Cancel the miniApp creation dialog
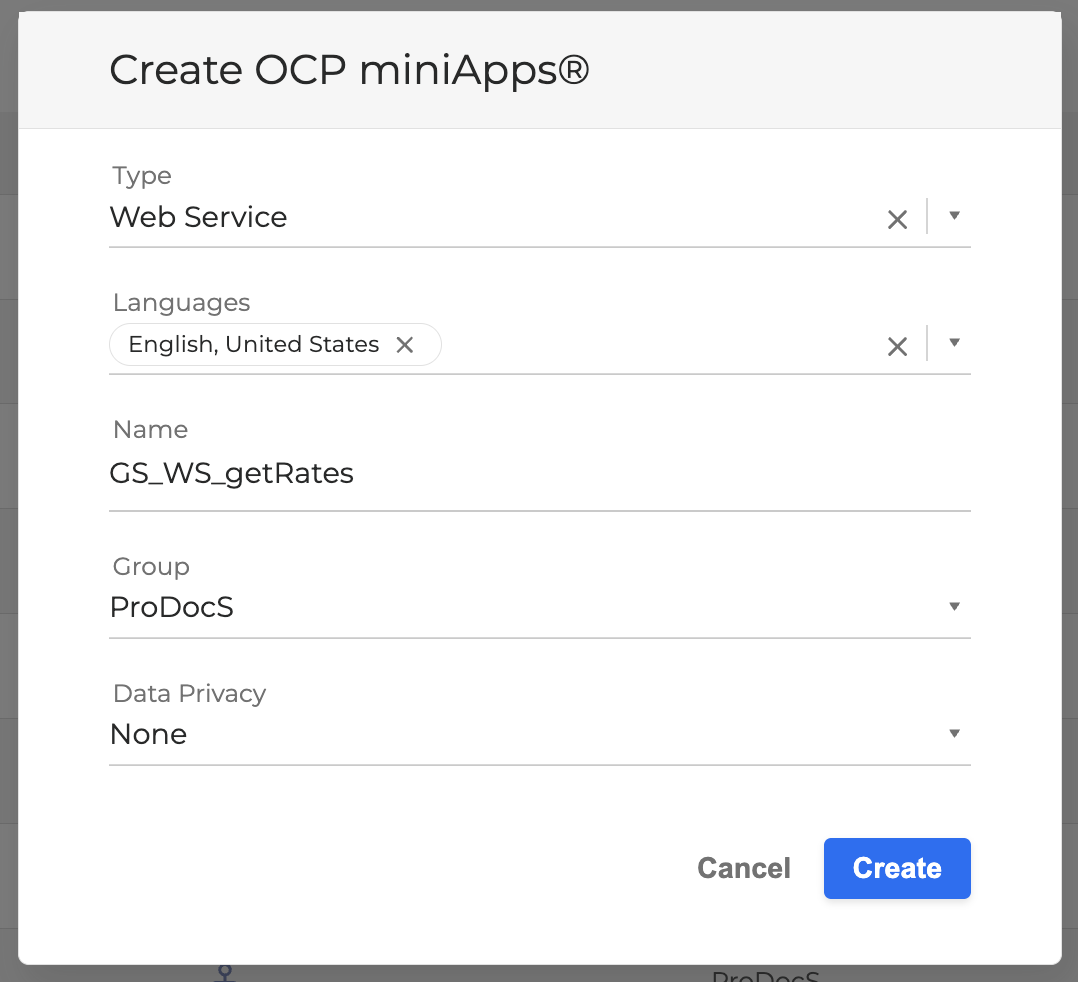The height and width of the screenshot is (982, 1078). [743, 868]
